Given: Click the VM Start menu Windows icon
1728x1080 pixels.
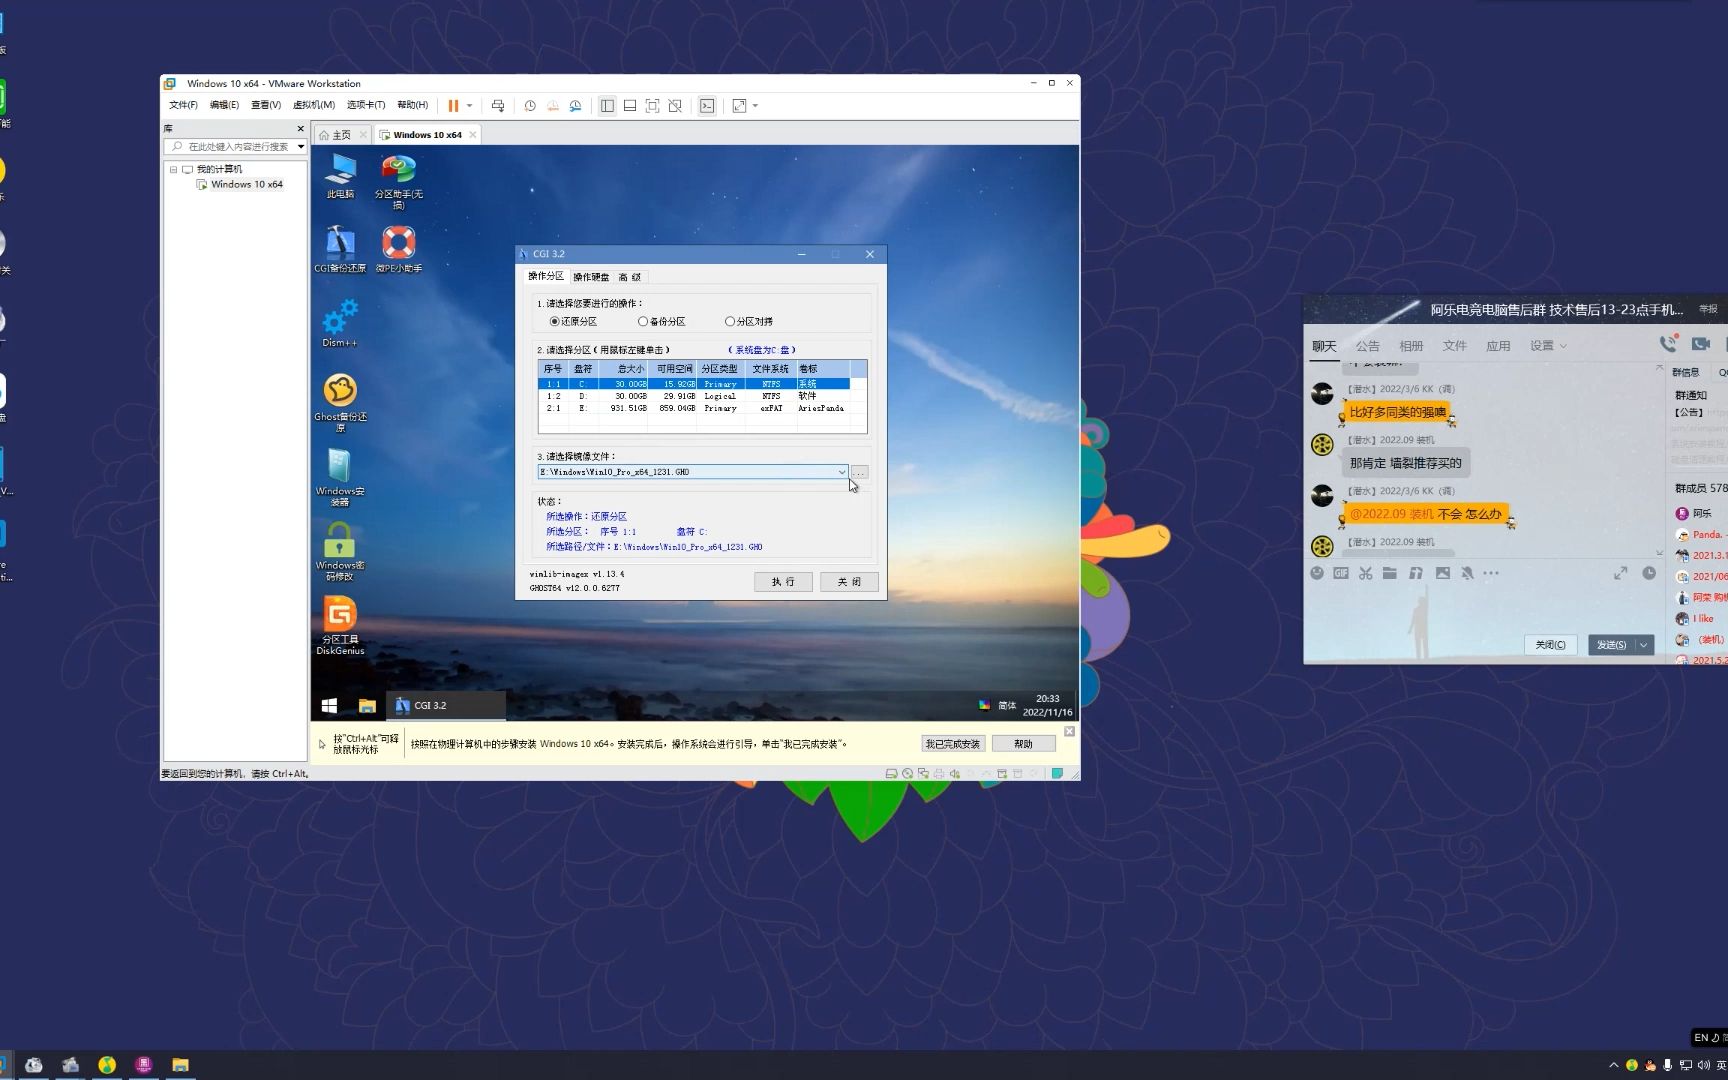Looking at the screenshot, I should pyautogui.click(x=329, y=706).
